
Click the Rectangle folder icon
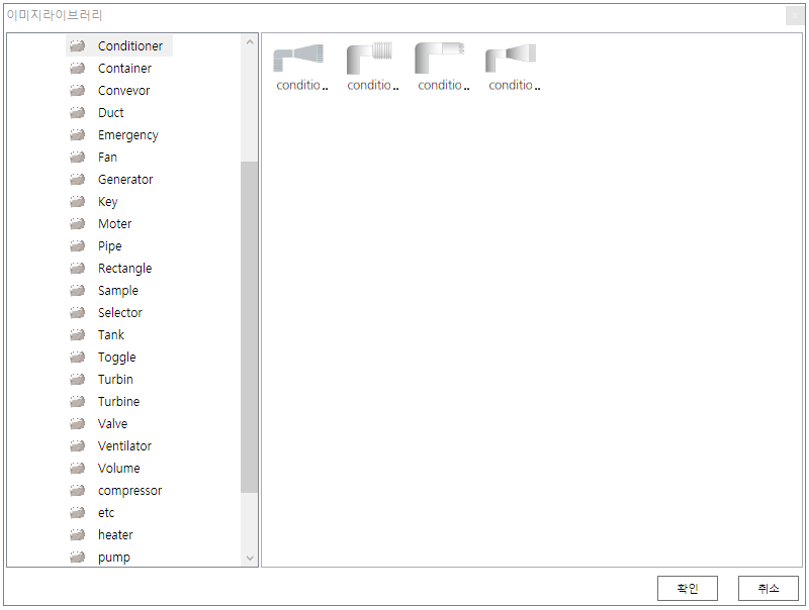point(77,268)
